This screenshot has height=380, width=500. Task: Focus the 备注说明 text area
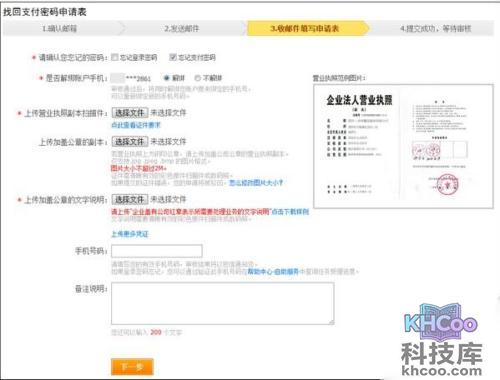pyautogui.click(x=223, y=303)
